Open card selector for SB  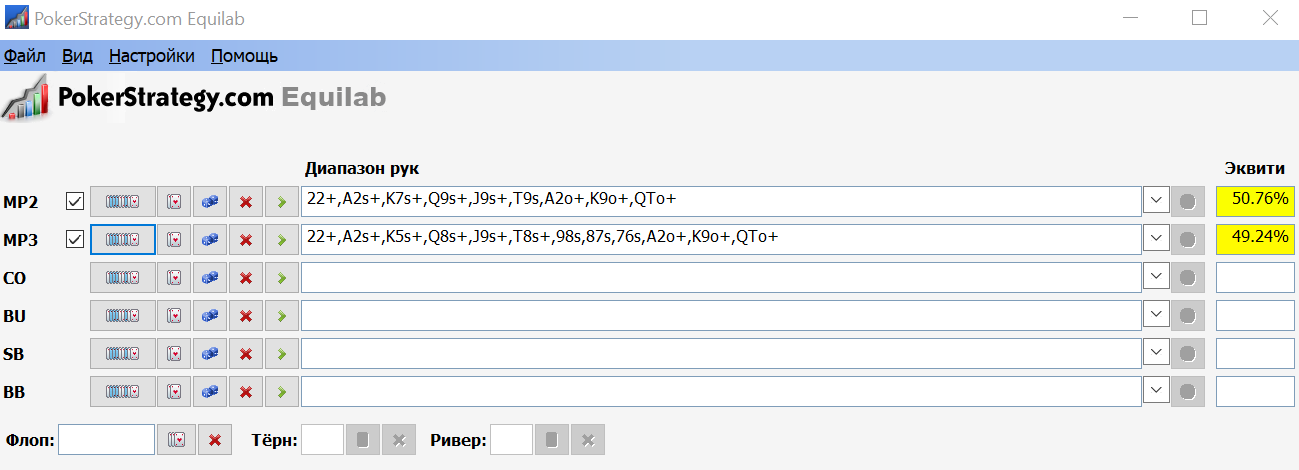(174, 354)
